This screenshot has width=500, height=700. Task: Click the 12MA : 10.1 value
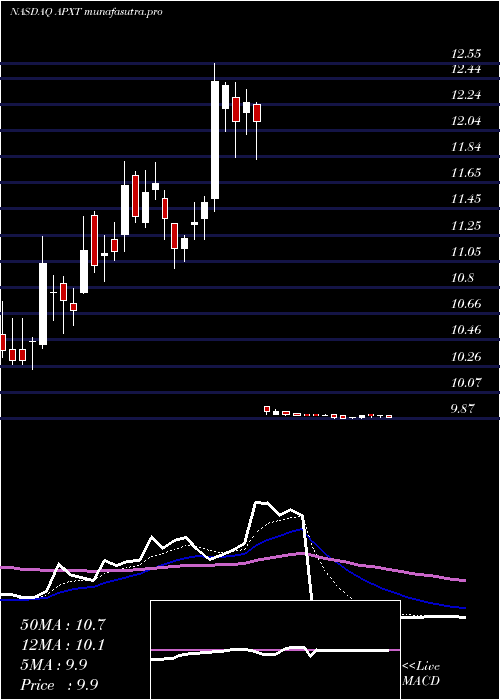pyautogui.click(x=63, y=645)
